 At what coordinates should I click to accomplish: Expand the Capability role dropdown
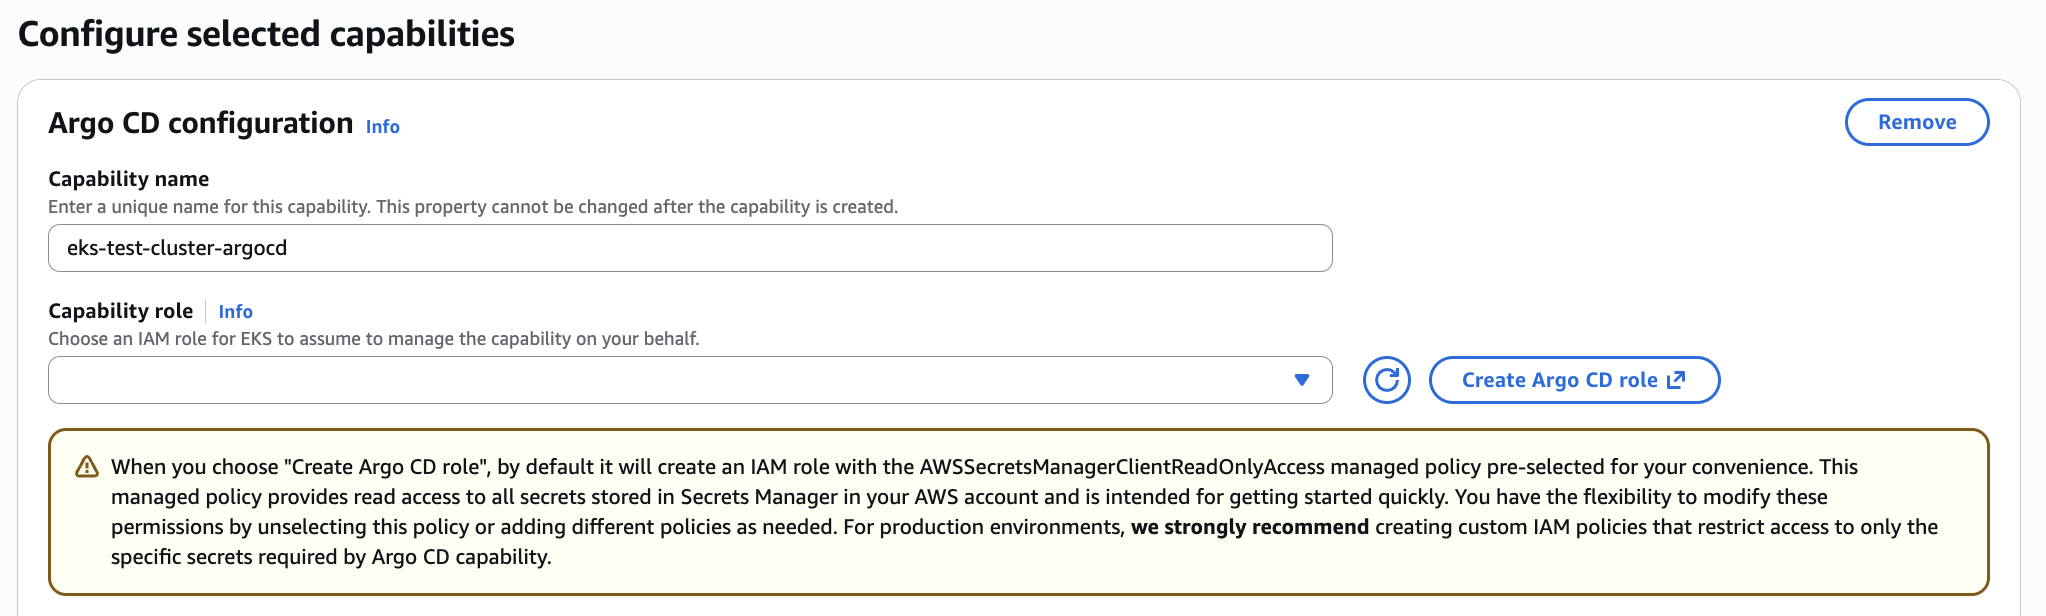pyautogui.click(x=690, y=380)
